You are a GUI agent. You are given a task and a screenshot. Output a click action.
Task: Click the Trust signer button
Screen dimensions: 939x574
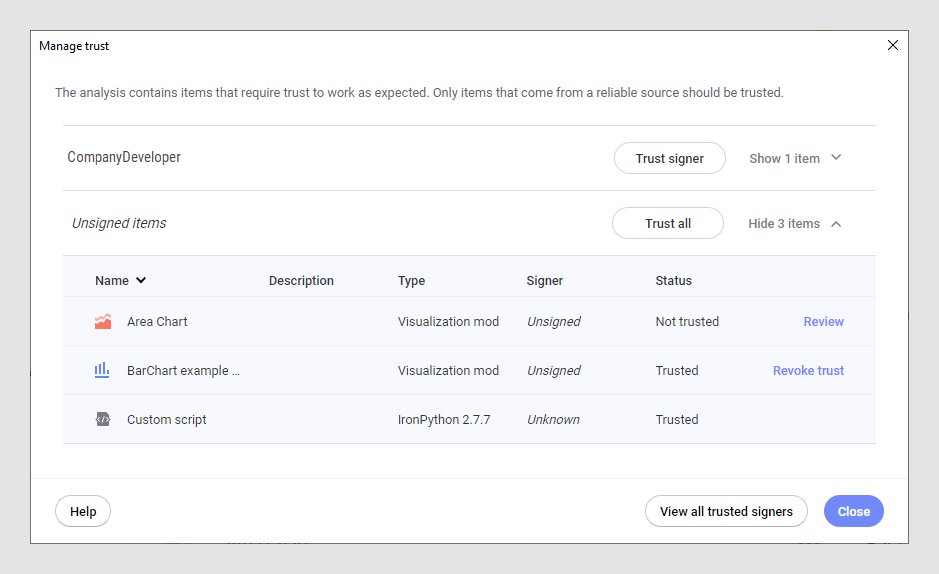pos(669,158)
